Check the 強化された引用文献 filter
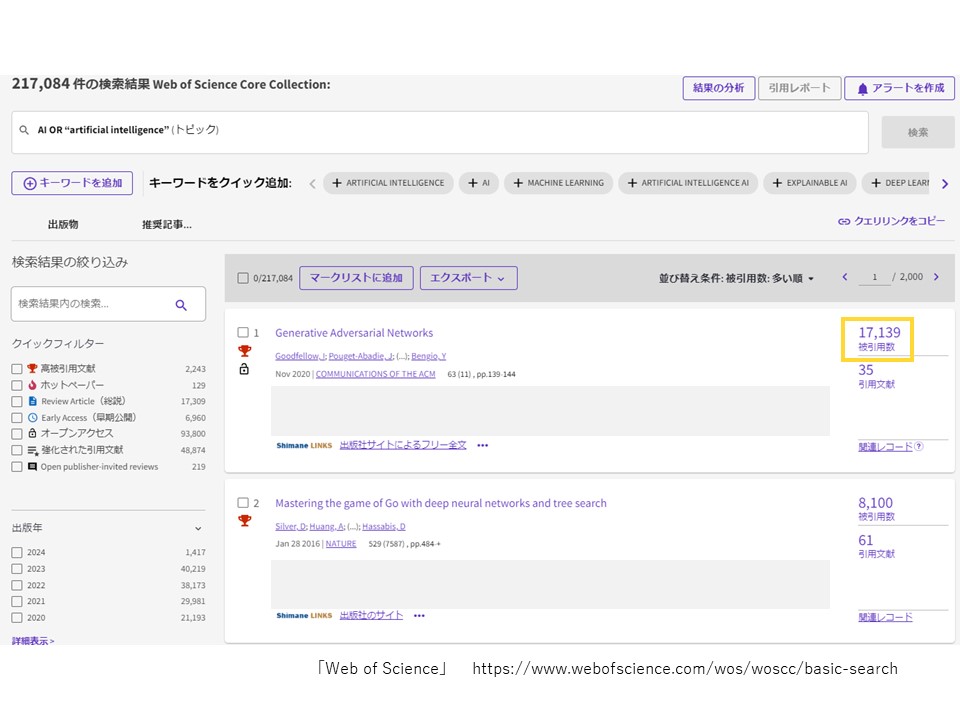The image size is (960, 720). [x=17, y=450]
